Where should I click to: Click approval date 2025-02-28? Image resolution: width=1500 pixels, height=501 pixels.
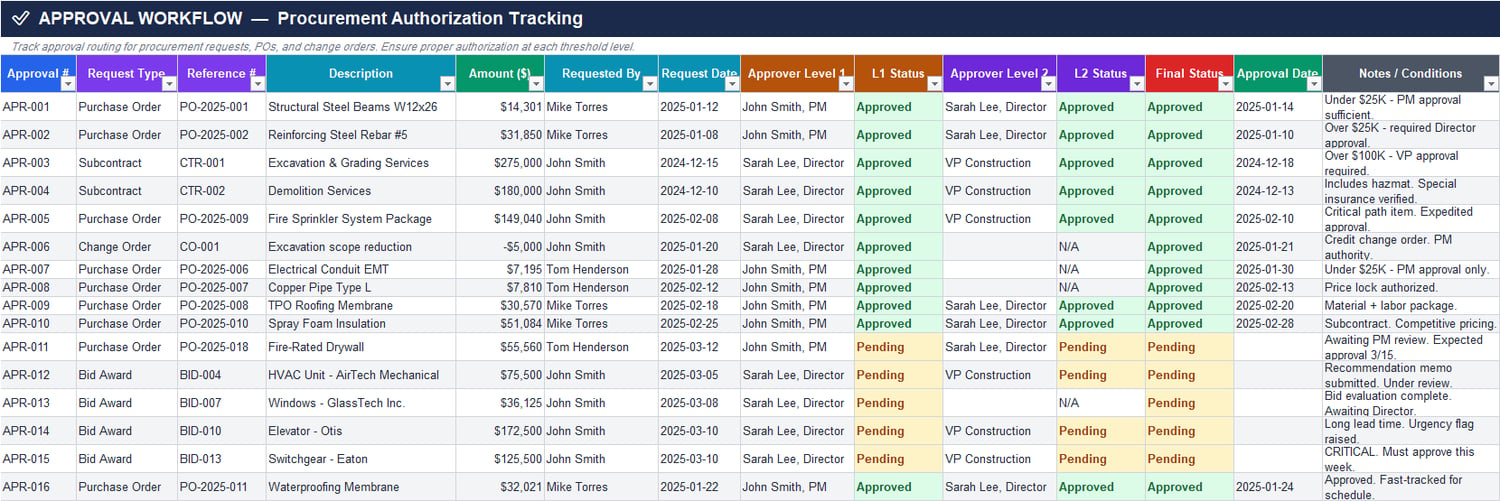pyautogui.click(x=1278, y=324)
